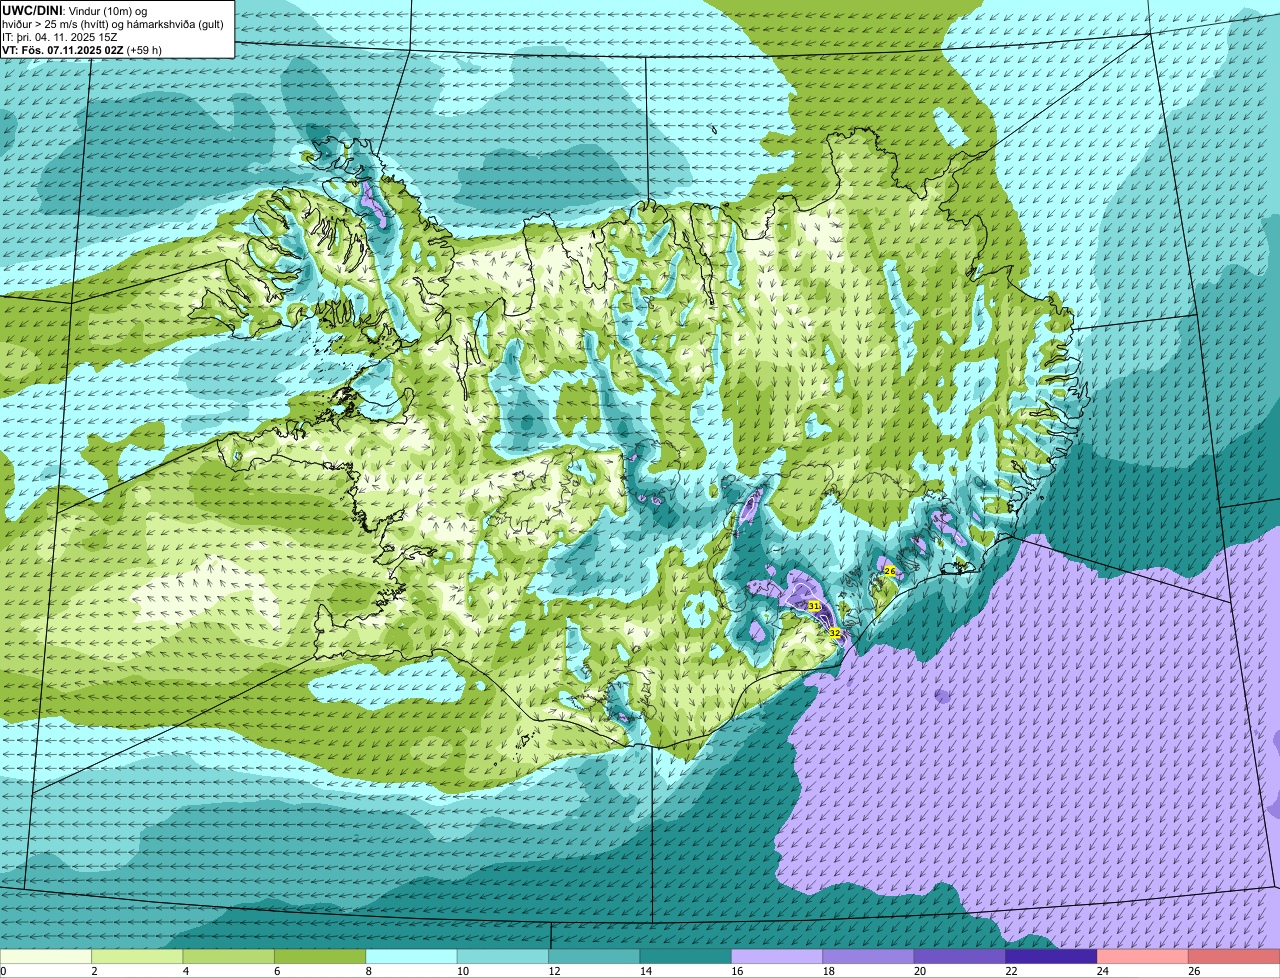Click the dark indigo 22–24 m/s legend swatch
This screenshot has width=1280, height=978.
(1051, 956)
